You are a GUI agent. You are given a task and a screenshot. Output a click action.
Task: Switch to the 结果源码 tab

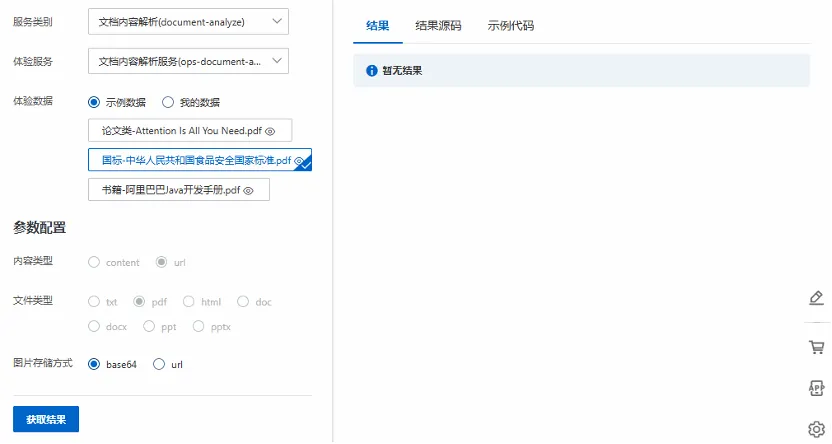click(x=438, y=25)
